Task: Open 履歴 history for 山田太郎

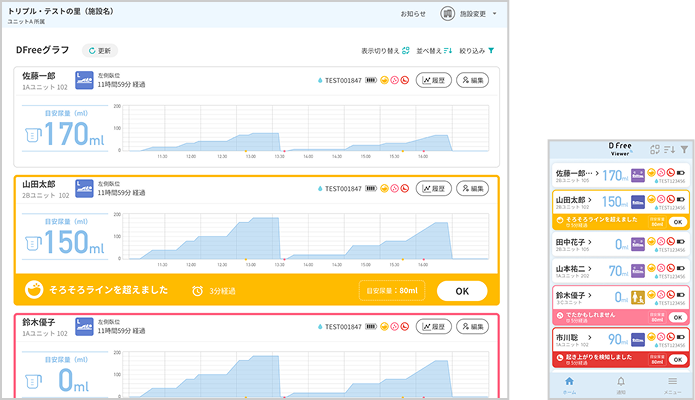Action: [433, 188]
